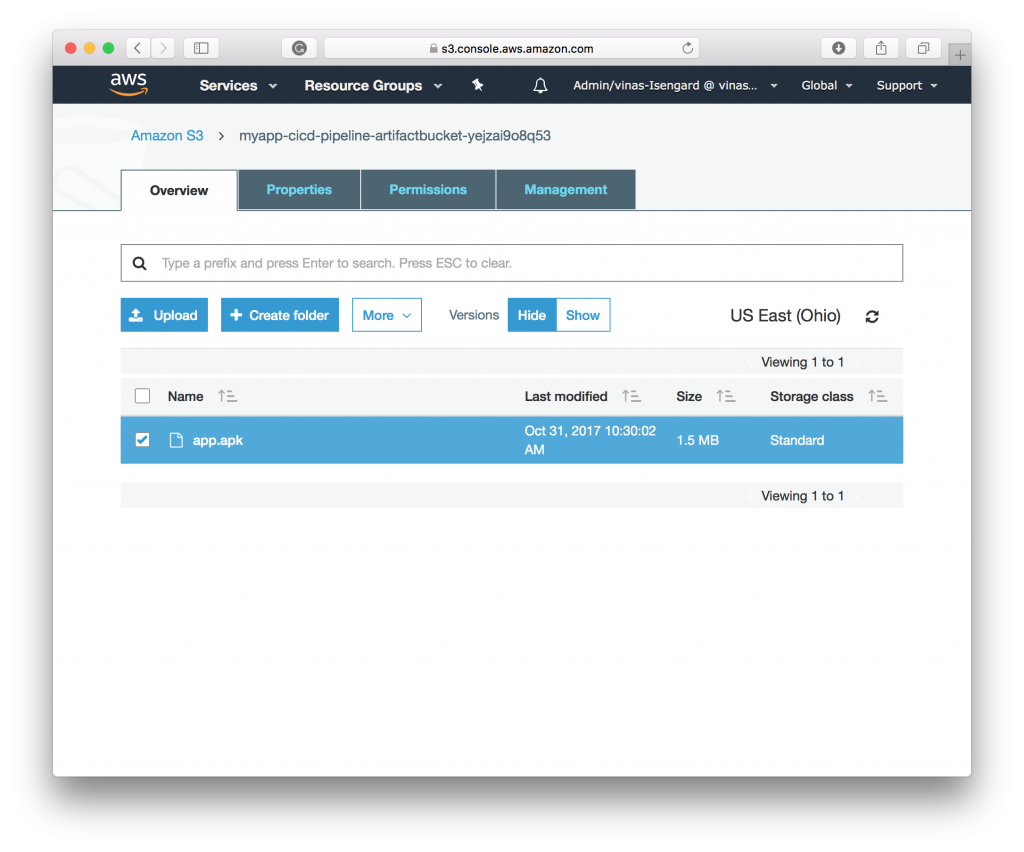
Task: Open the Safari share button
Action: tap(881, 48)
